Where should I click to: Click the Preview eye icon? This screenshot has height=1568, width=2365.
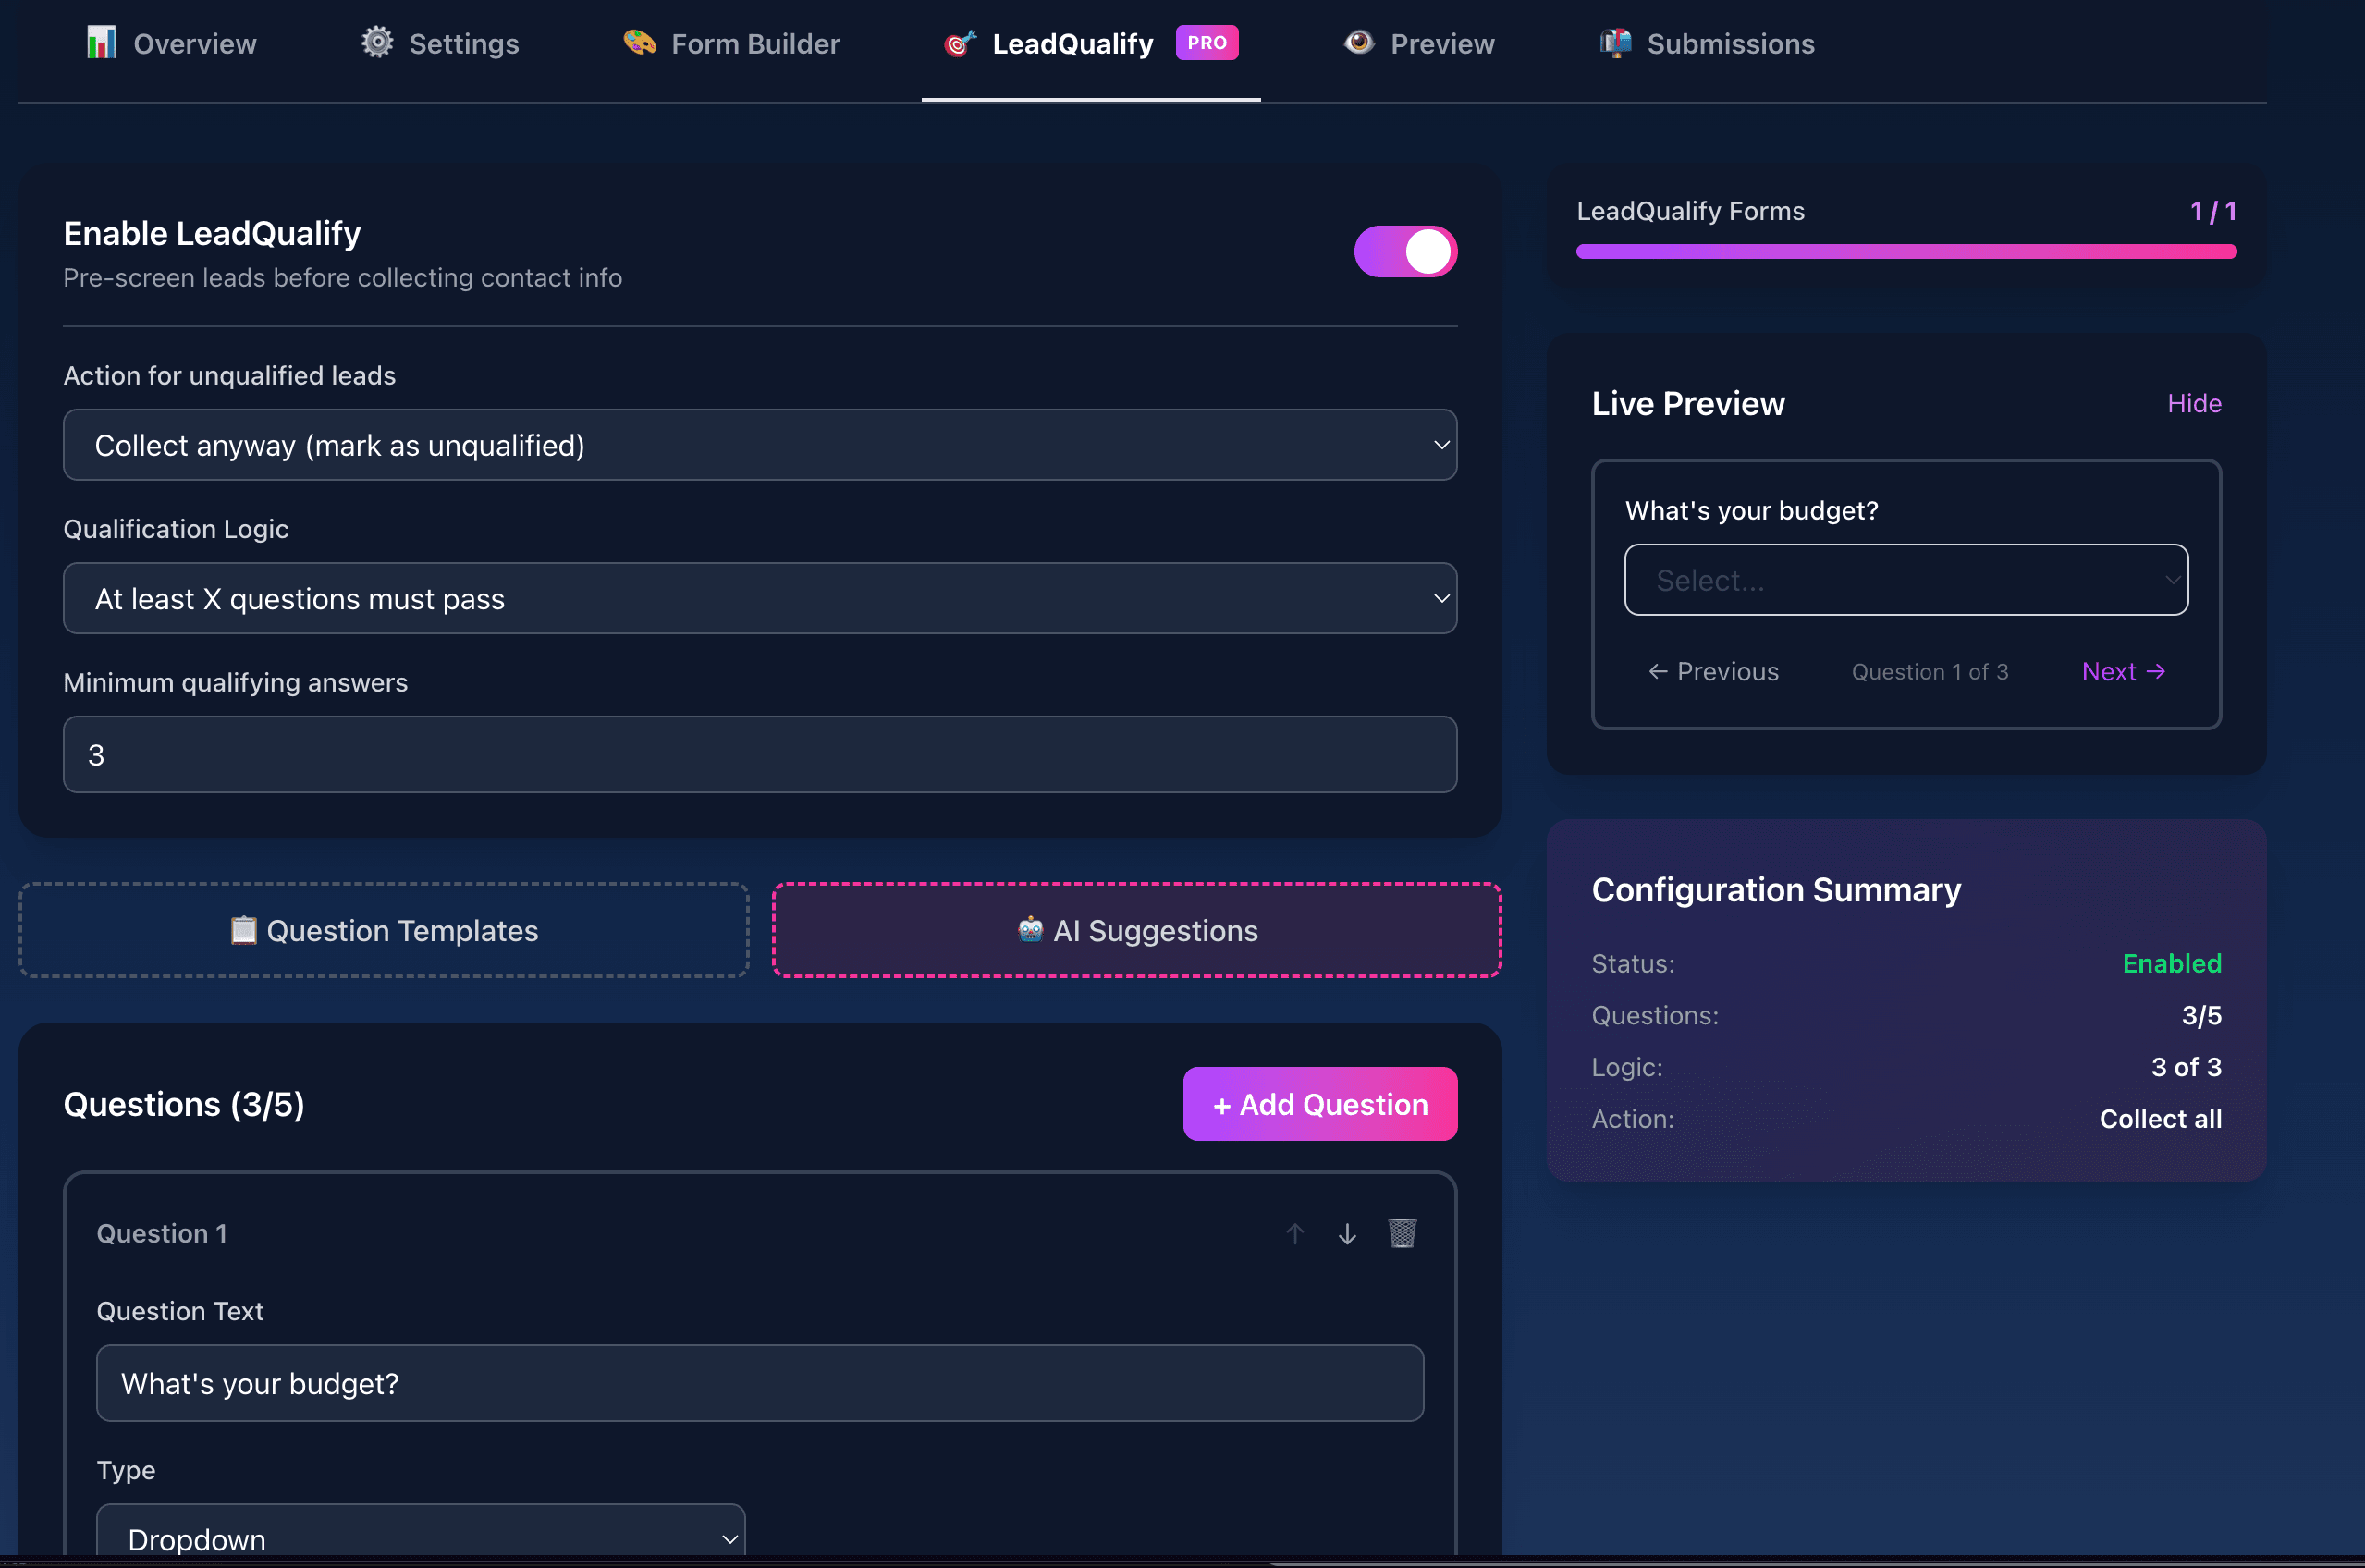(x=1359, y=43)
